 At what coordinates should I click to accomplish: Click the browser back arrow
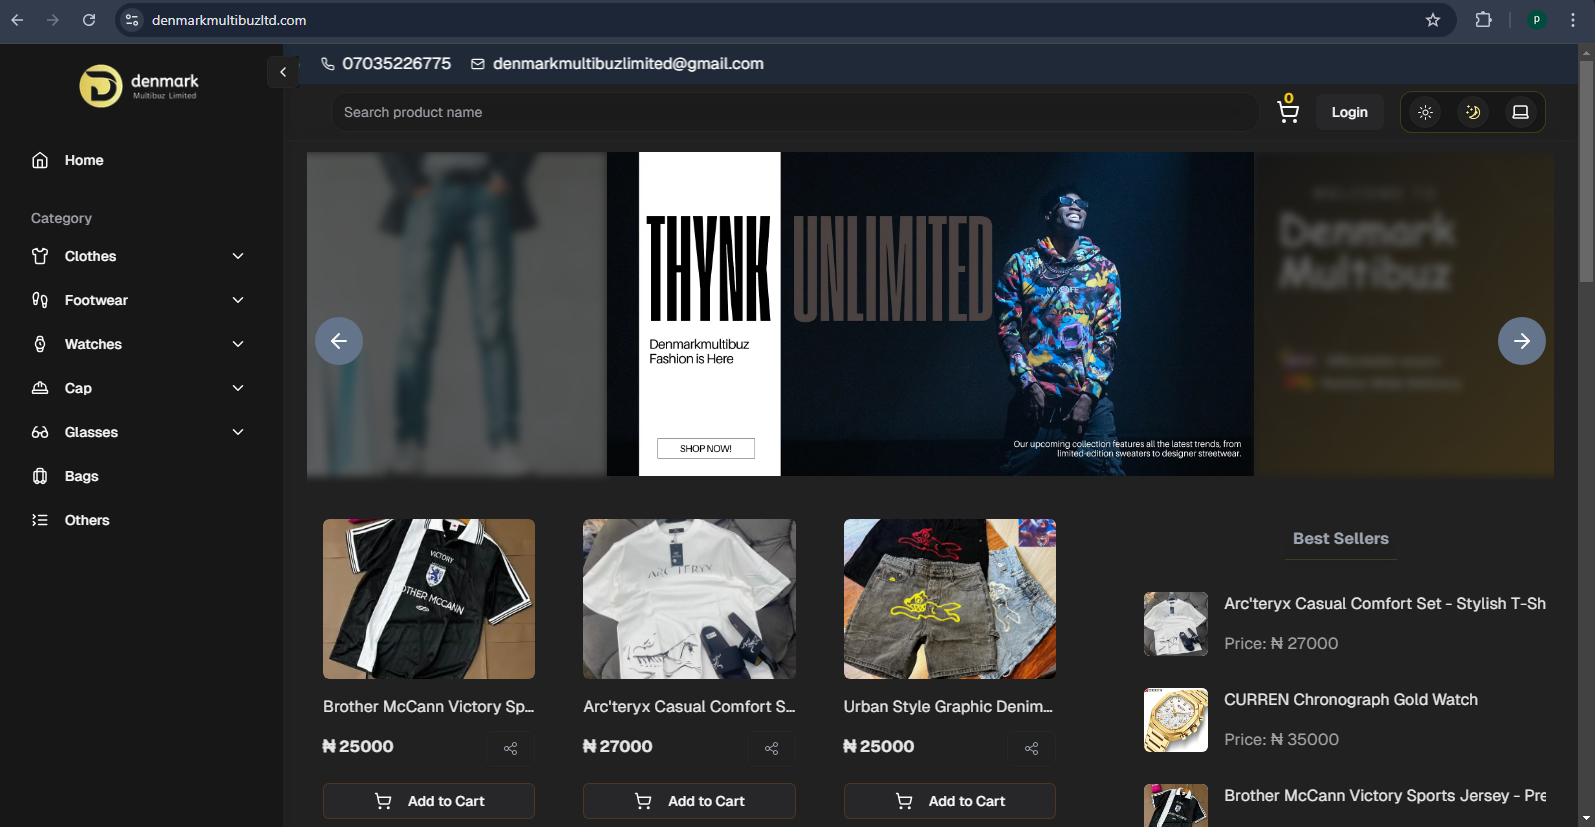(17, 20)
